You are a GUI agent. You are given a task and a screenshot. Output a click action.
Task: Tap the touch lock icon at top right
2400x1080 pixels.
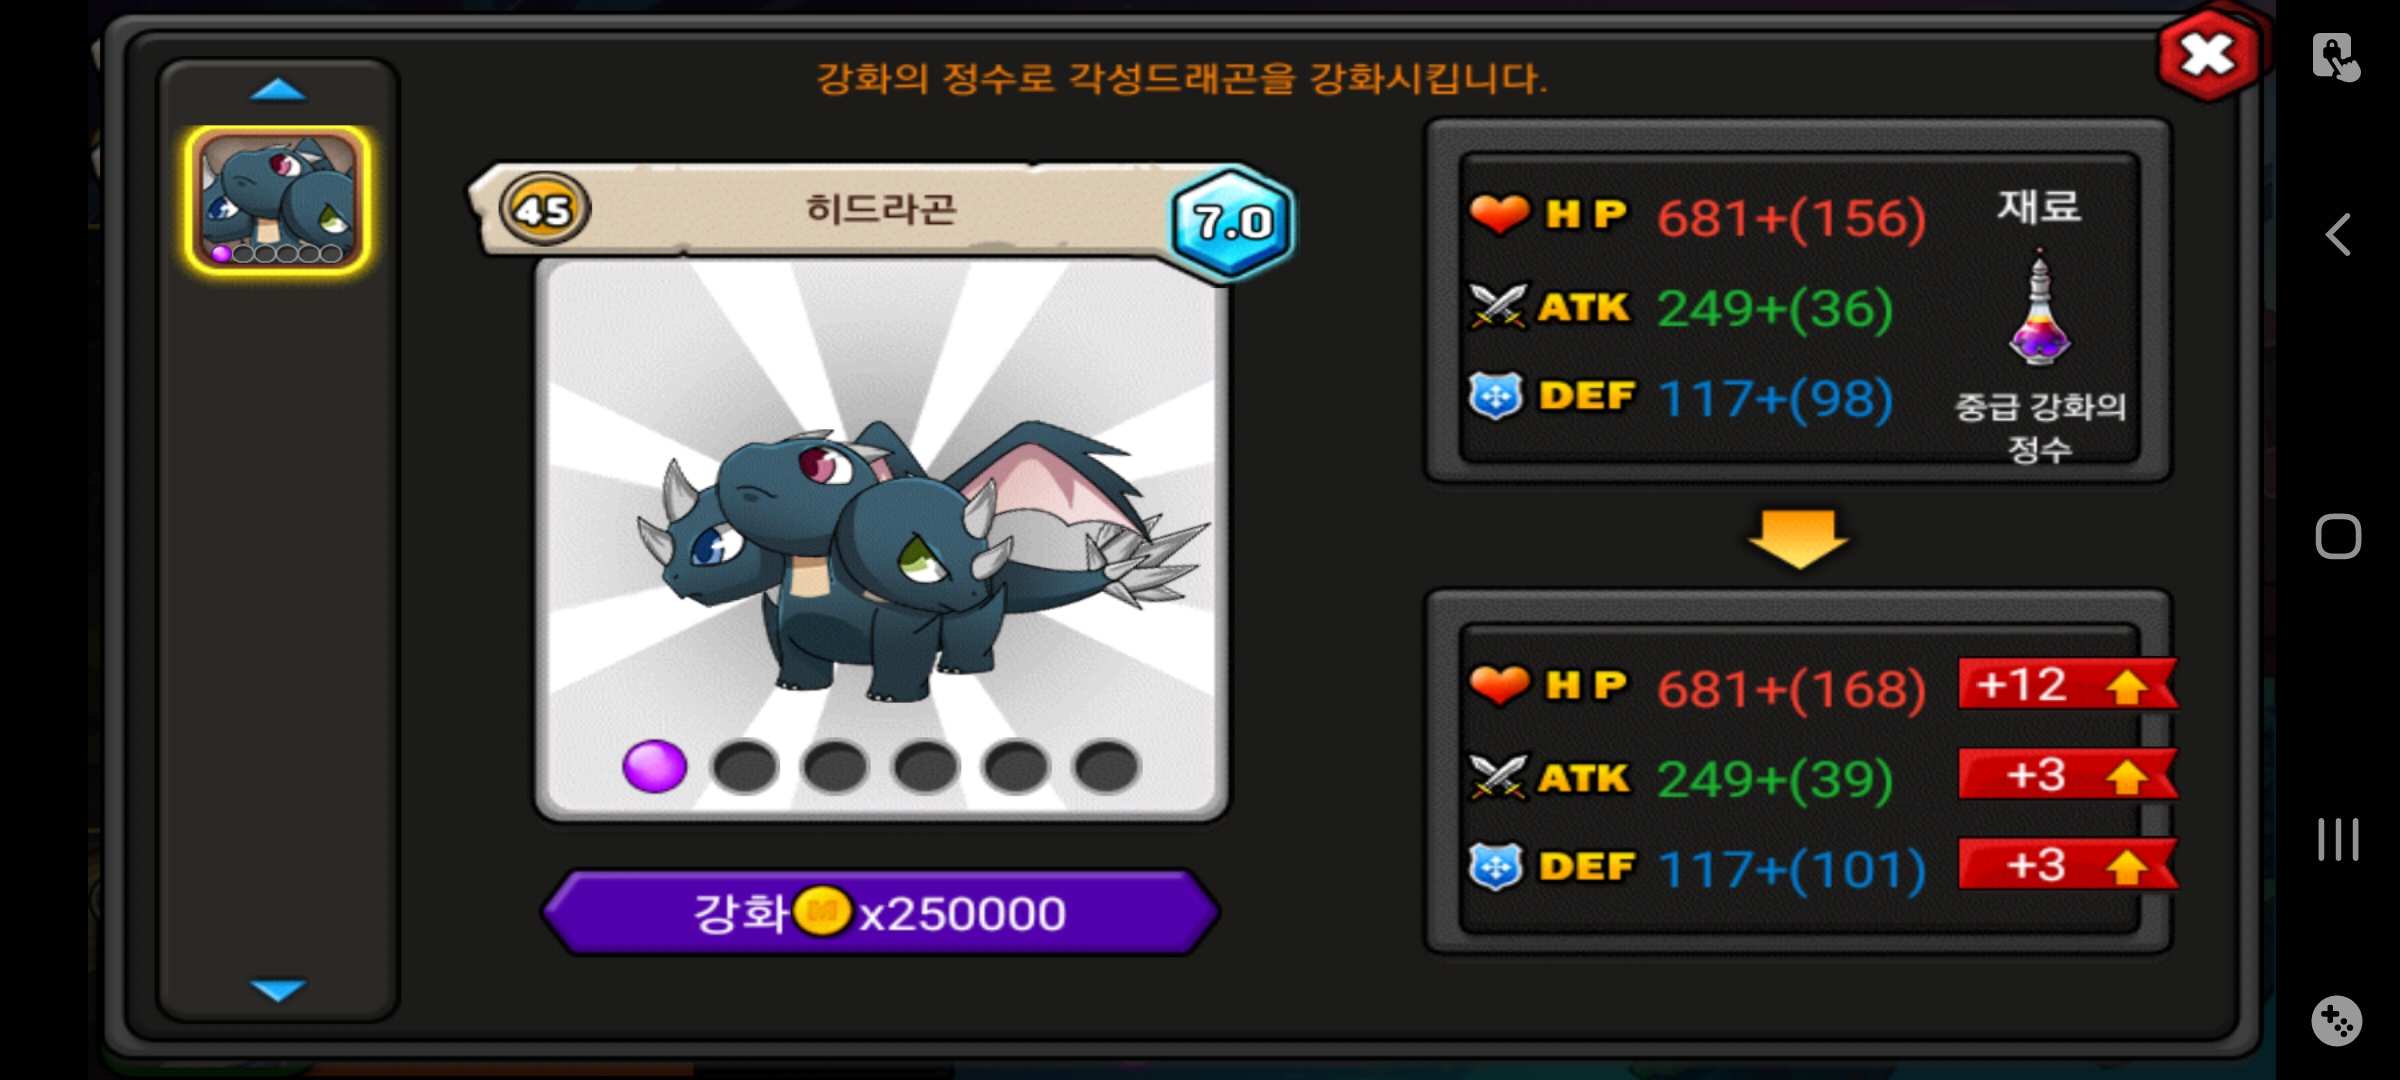2337,57
